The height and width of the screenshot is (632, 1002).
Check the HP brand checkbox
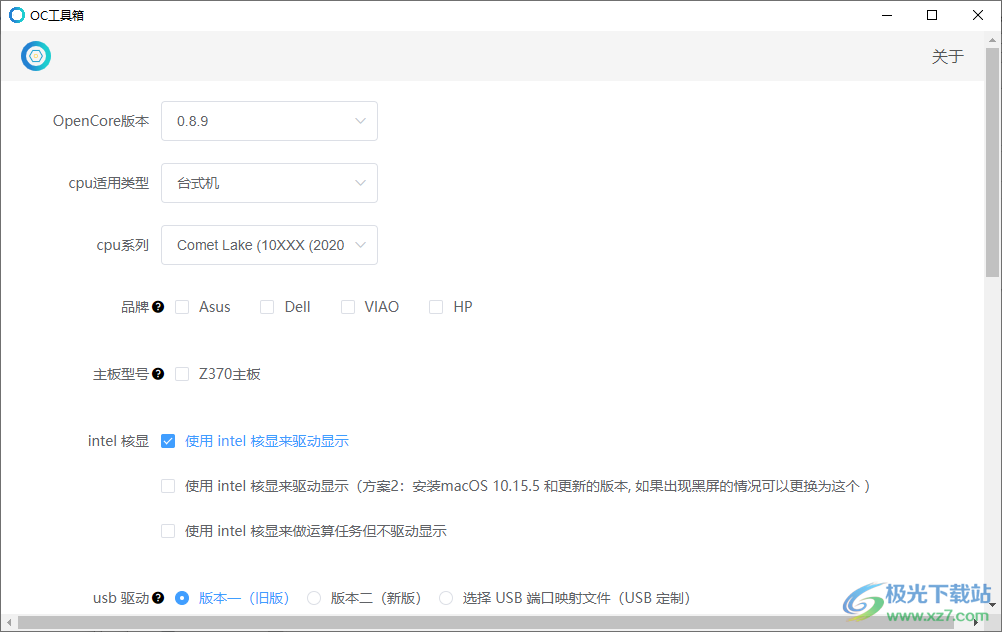pos(436,307)
